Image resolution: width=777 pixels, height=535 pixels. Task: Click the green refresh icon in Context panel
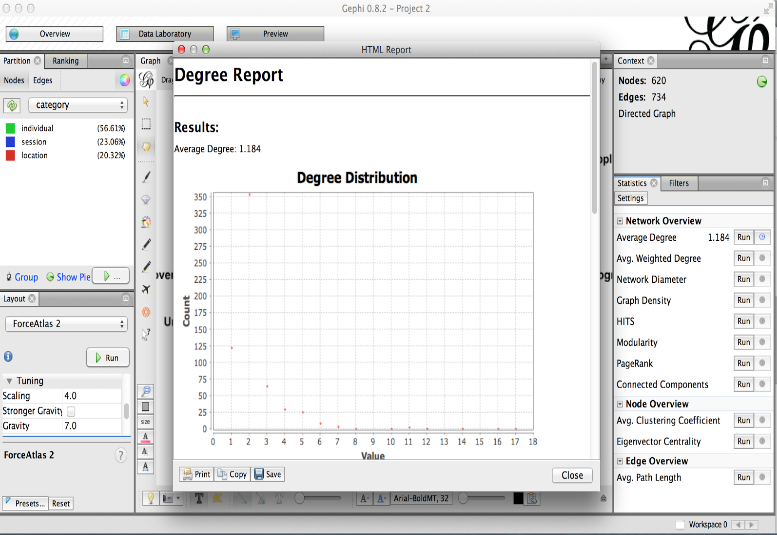click(x=762, y=82)
